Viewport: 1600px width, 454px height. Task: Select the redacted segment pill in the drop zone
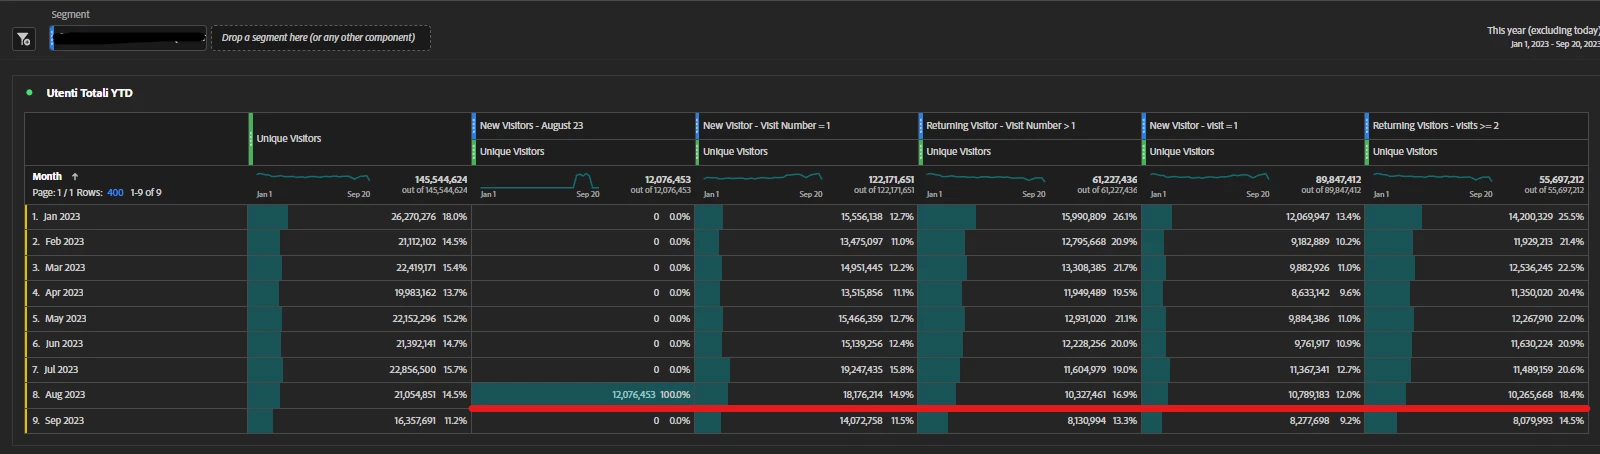128,38
